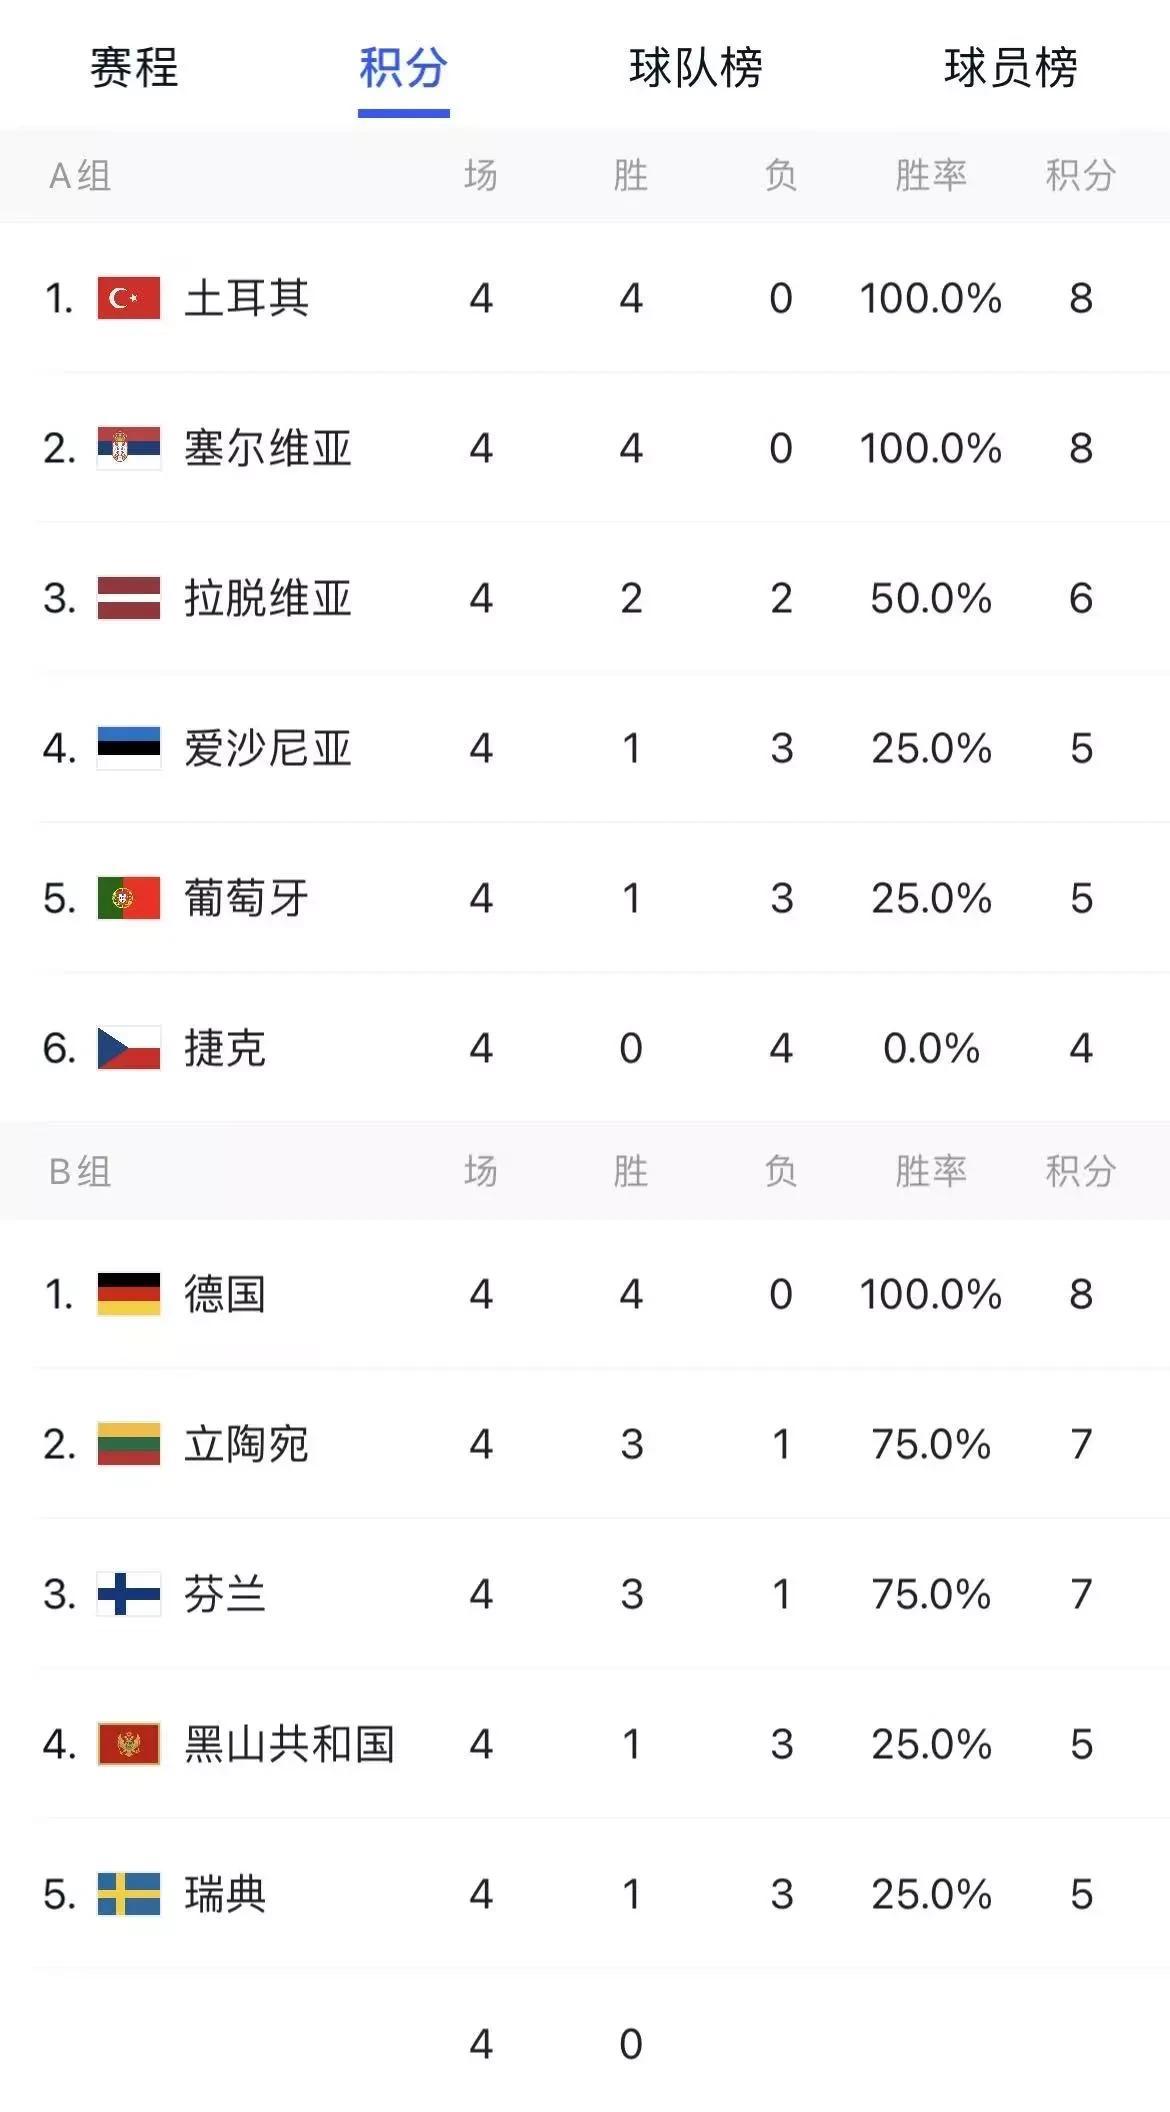Image resolution: width=1170 pixels, height=2112 pixels.
Task: Tap the Montenegro flag icon
Action: pyautogui.click(x=129, y=1744)
